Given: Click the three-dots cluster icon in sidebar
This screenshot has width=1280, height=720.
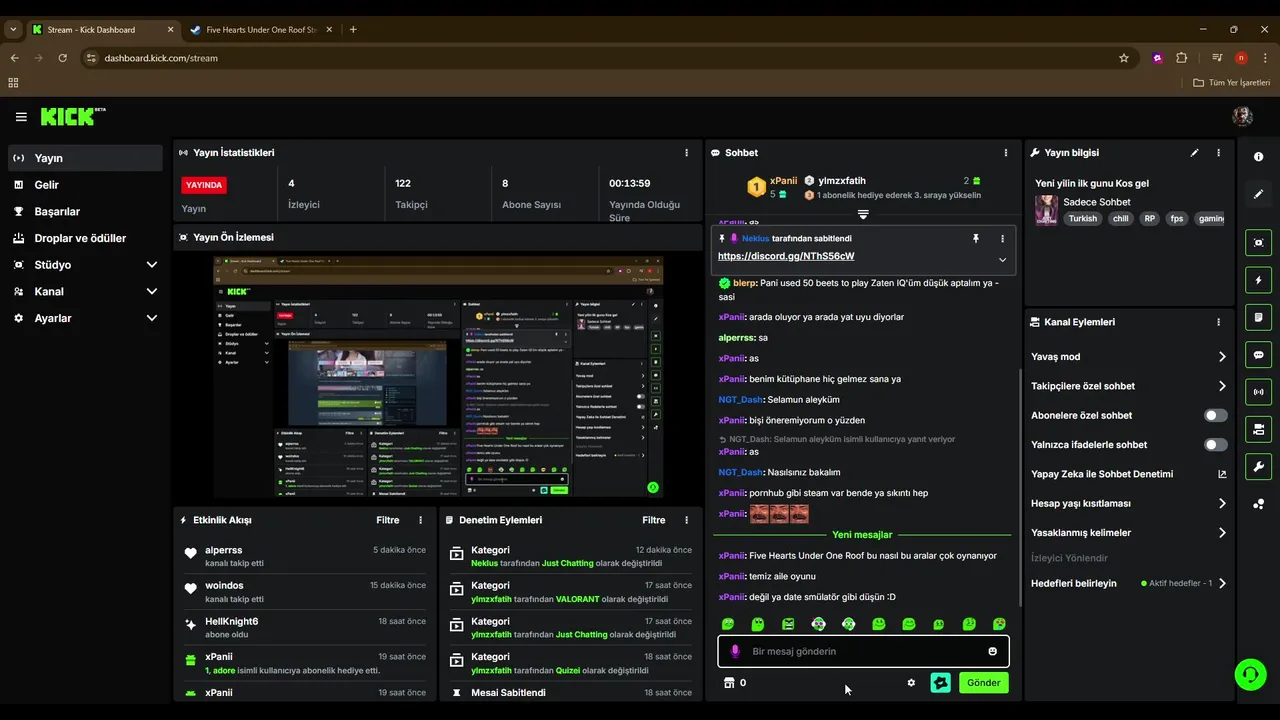Looking at the screenshot, I should point(1258,504).
